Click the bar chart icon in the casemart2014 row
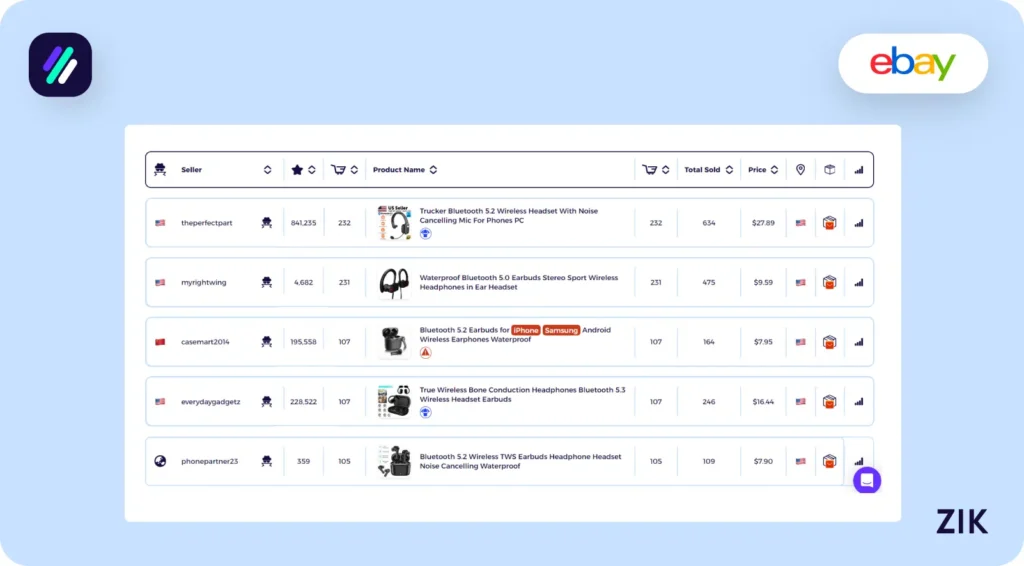Image resolution: width=1024 pixels, height=566 pixels. click(858, 342)
